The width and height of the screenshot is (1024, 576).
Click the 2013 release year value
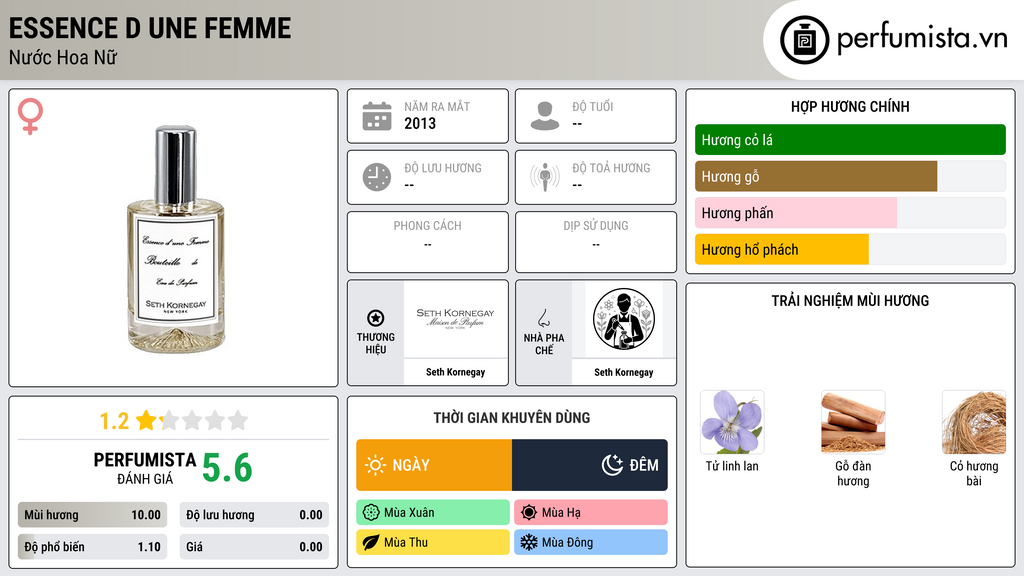point(420,123)
